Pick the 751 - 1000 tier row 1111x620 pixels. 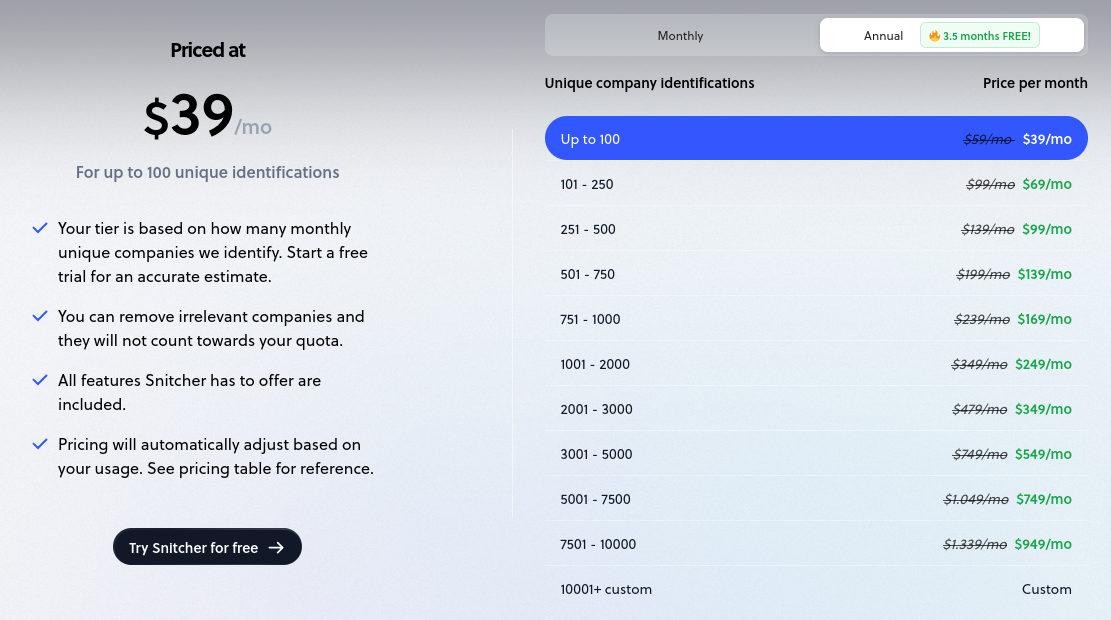pos(816,319)
